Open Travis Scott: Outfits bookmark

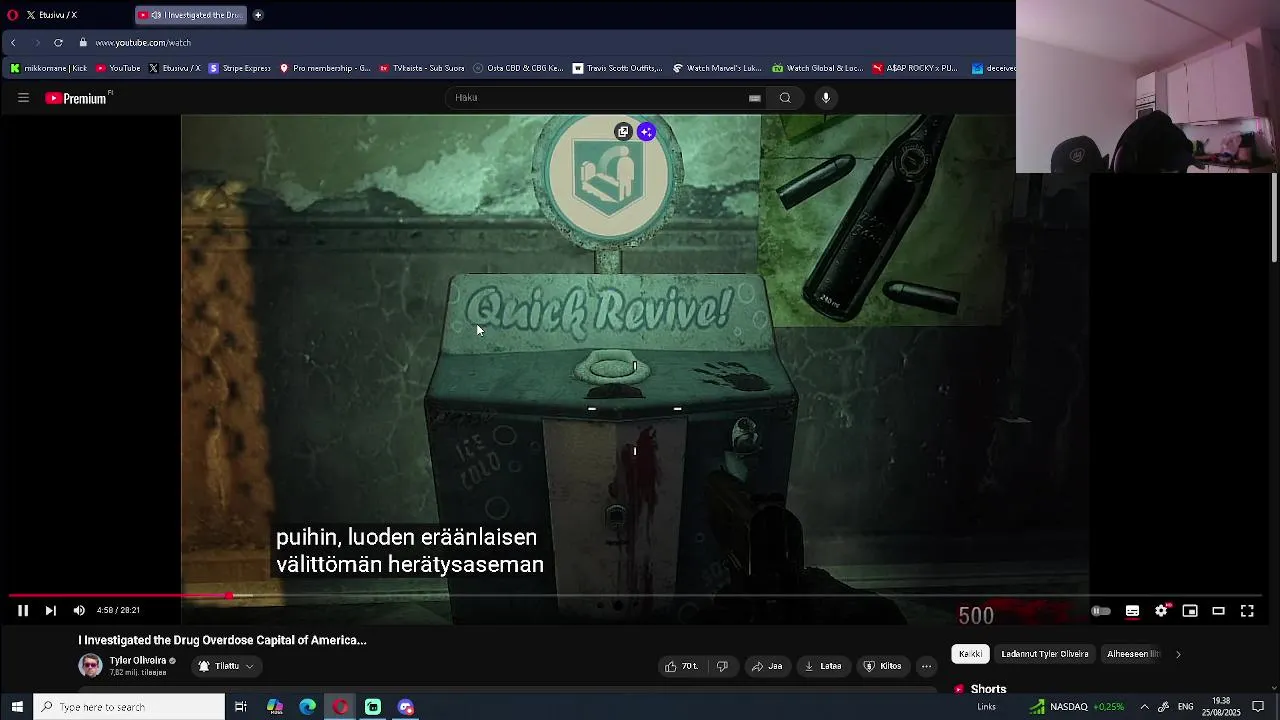pyautogui.click(x=618, y=68)
